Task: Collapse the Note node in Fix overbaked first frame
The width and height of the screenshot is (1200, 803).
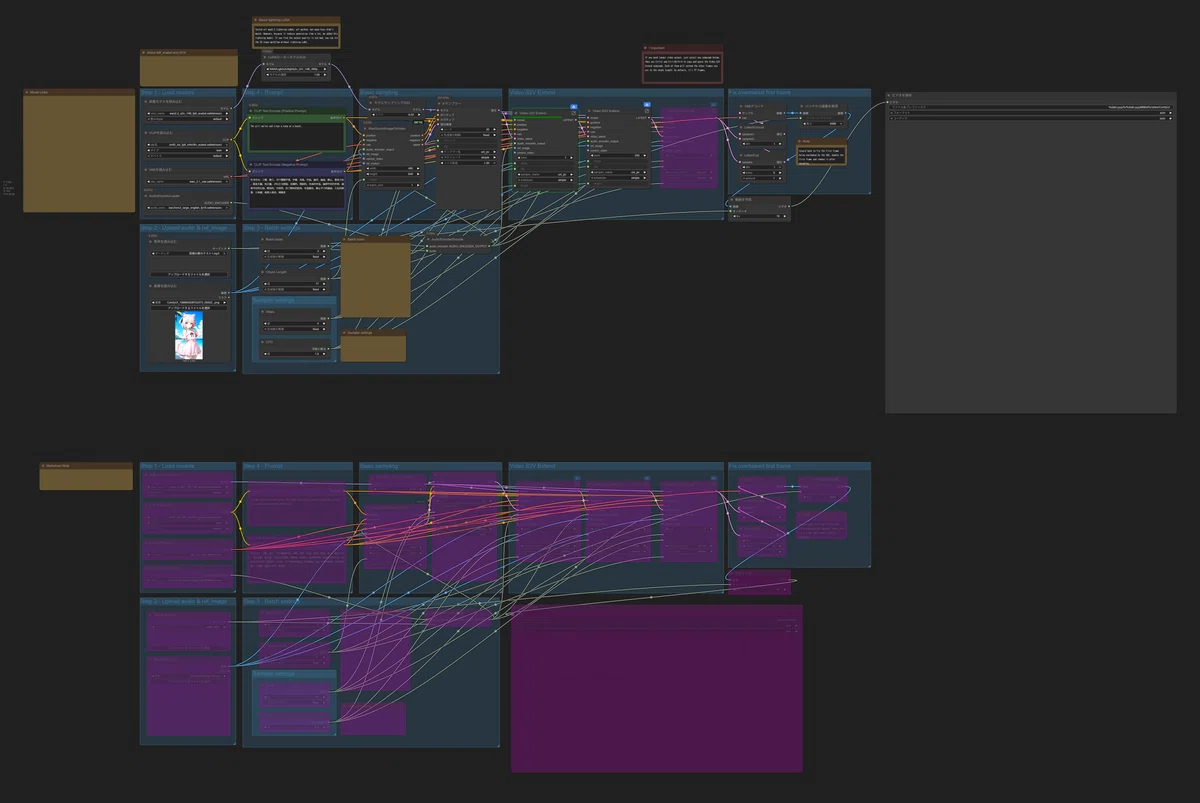Action: click(800, 141)
